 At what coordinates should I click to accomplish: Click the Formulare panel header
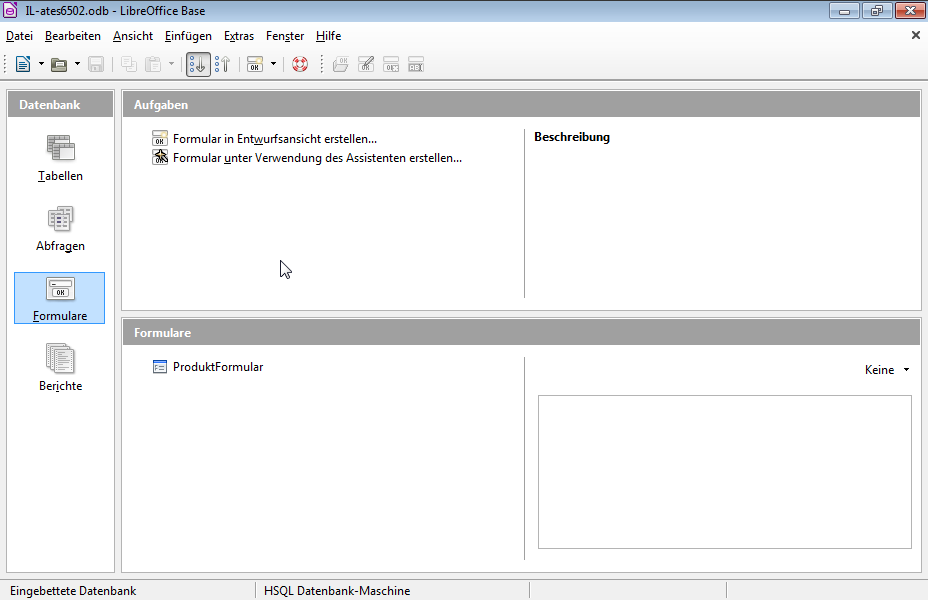tap(521, 333)
